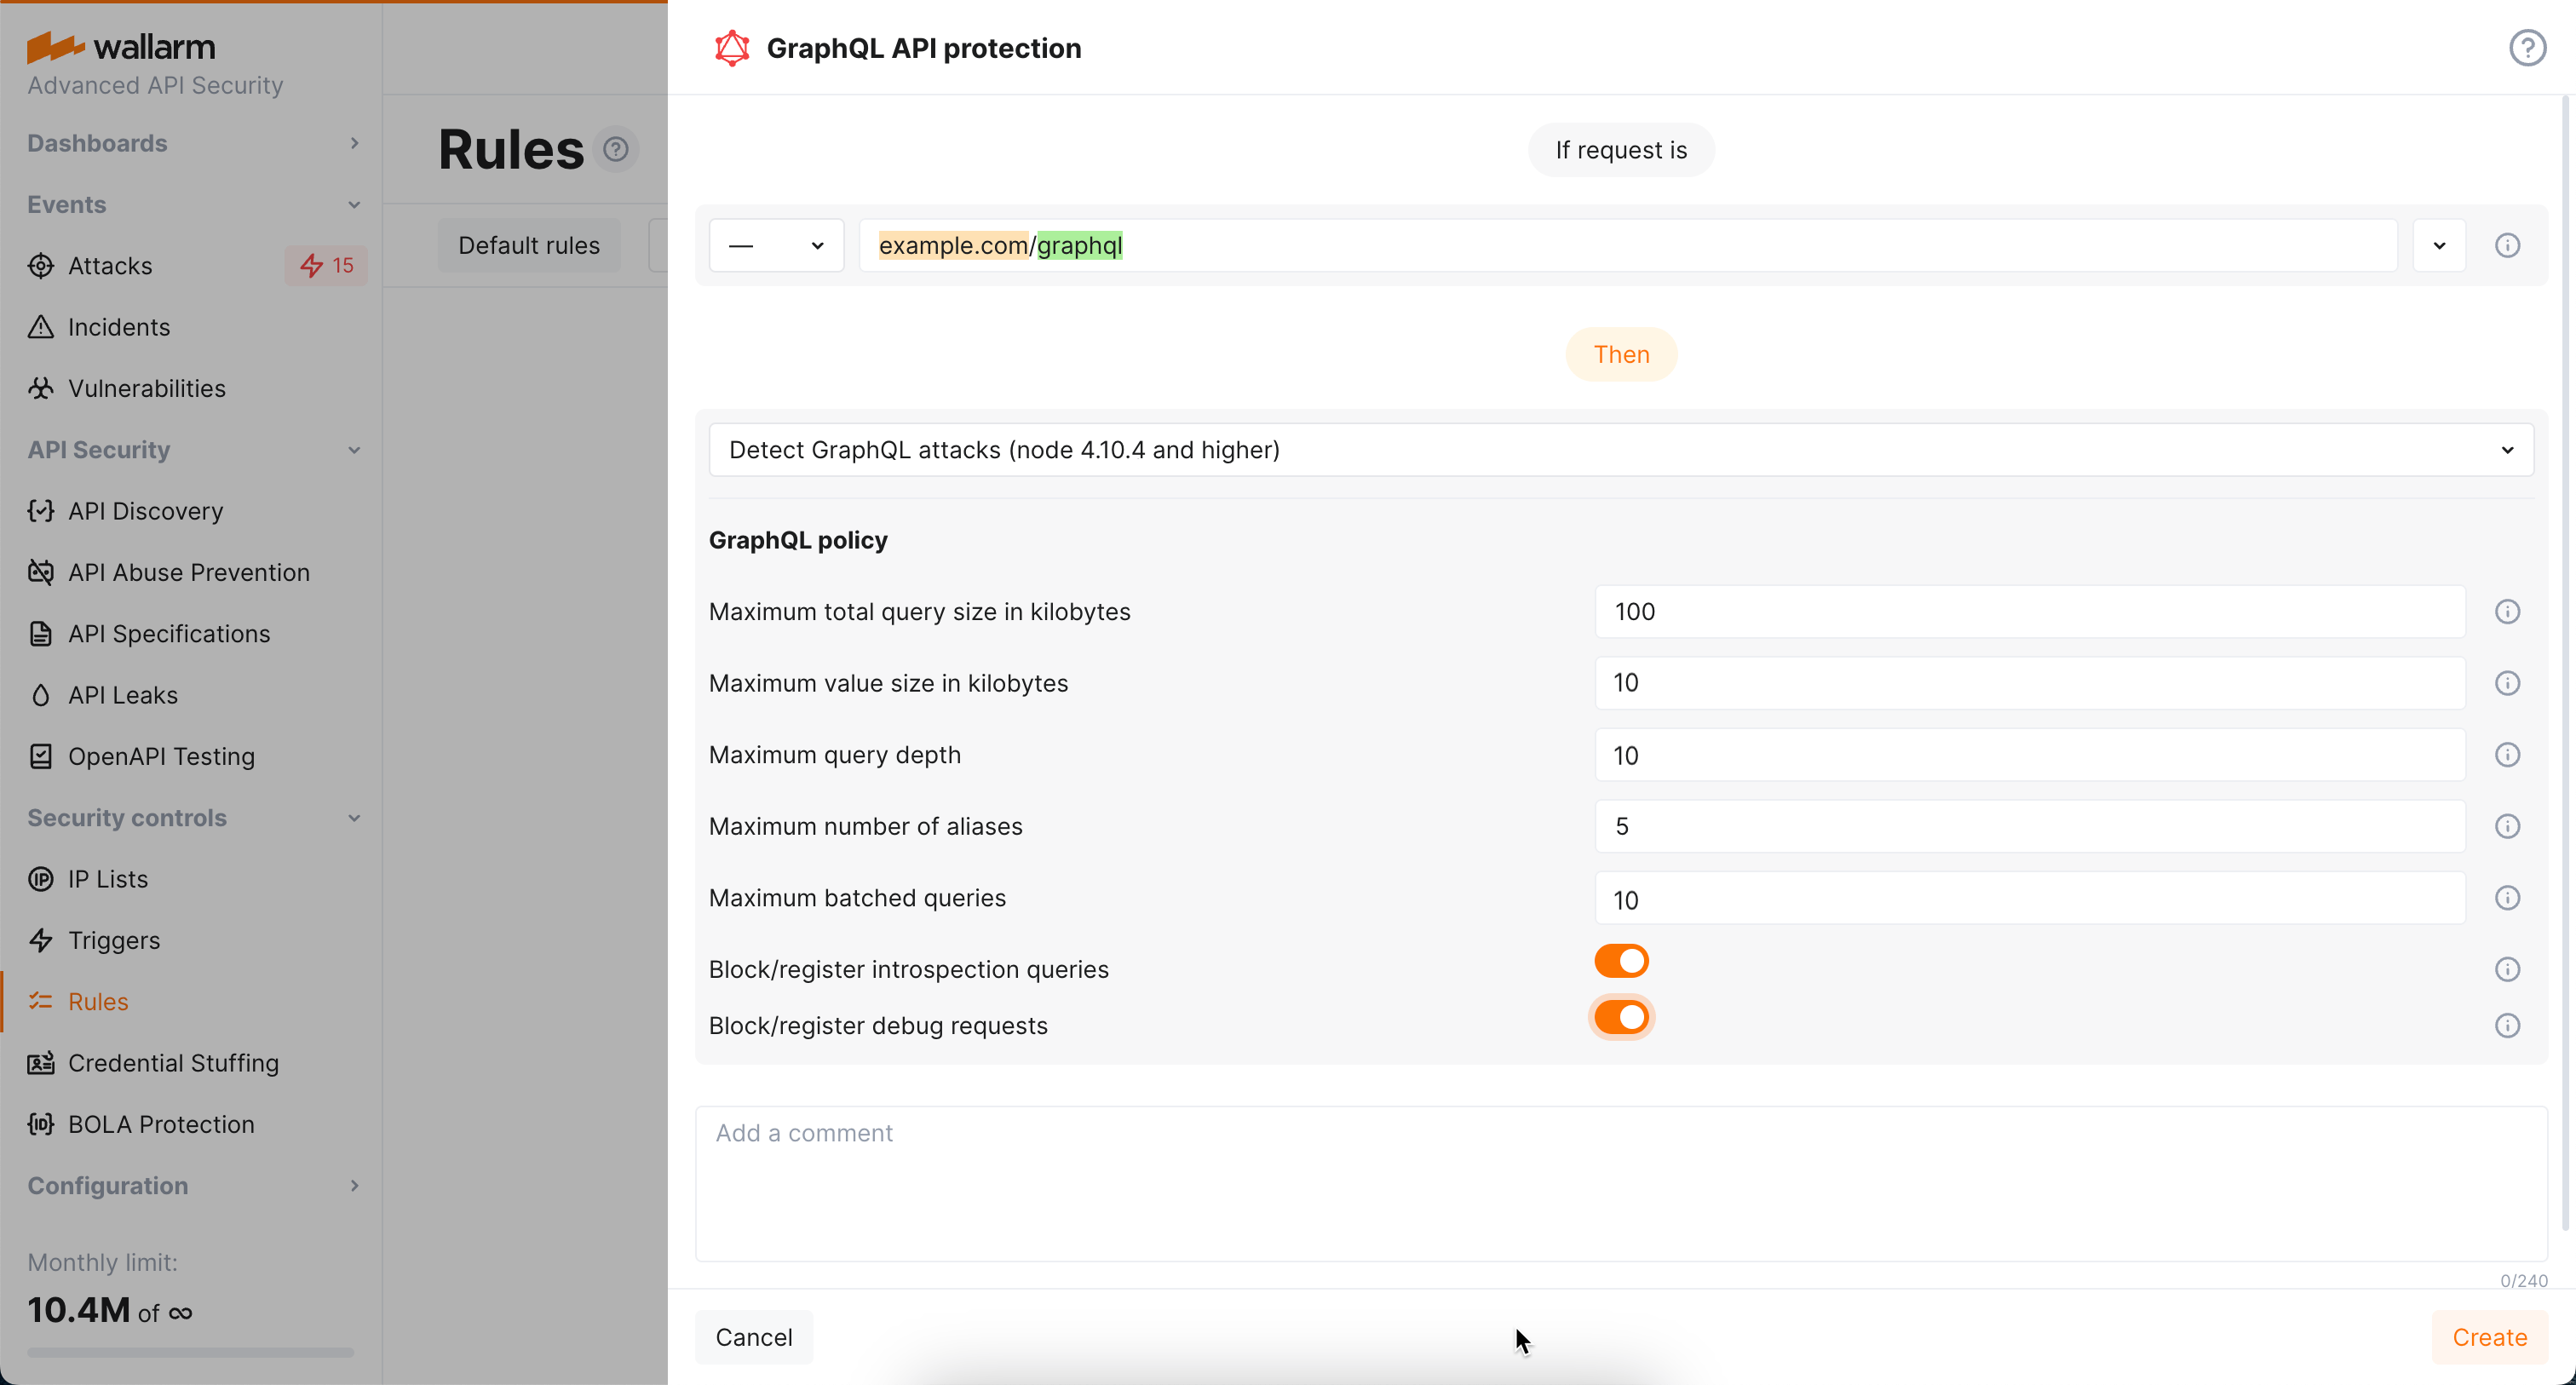Cancel the rule creation
Image resolution: width=2576 pixels, height=1385 pixels.
click(754, 1337)
